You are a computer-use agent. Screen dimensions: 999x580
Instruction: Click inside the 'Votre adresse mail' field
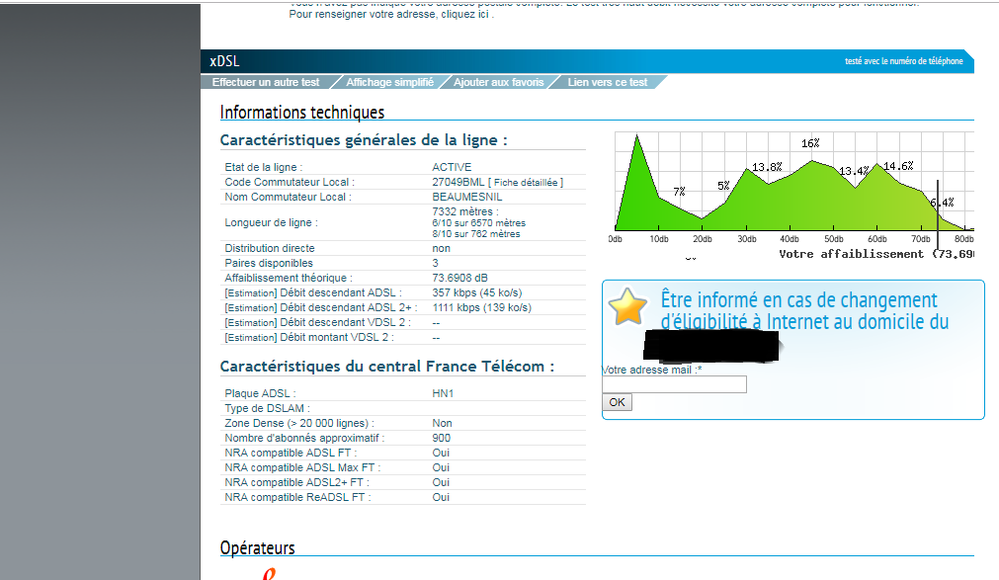[674, 384]
